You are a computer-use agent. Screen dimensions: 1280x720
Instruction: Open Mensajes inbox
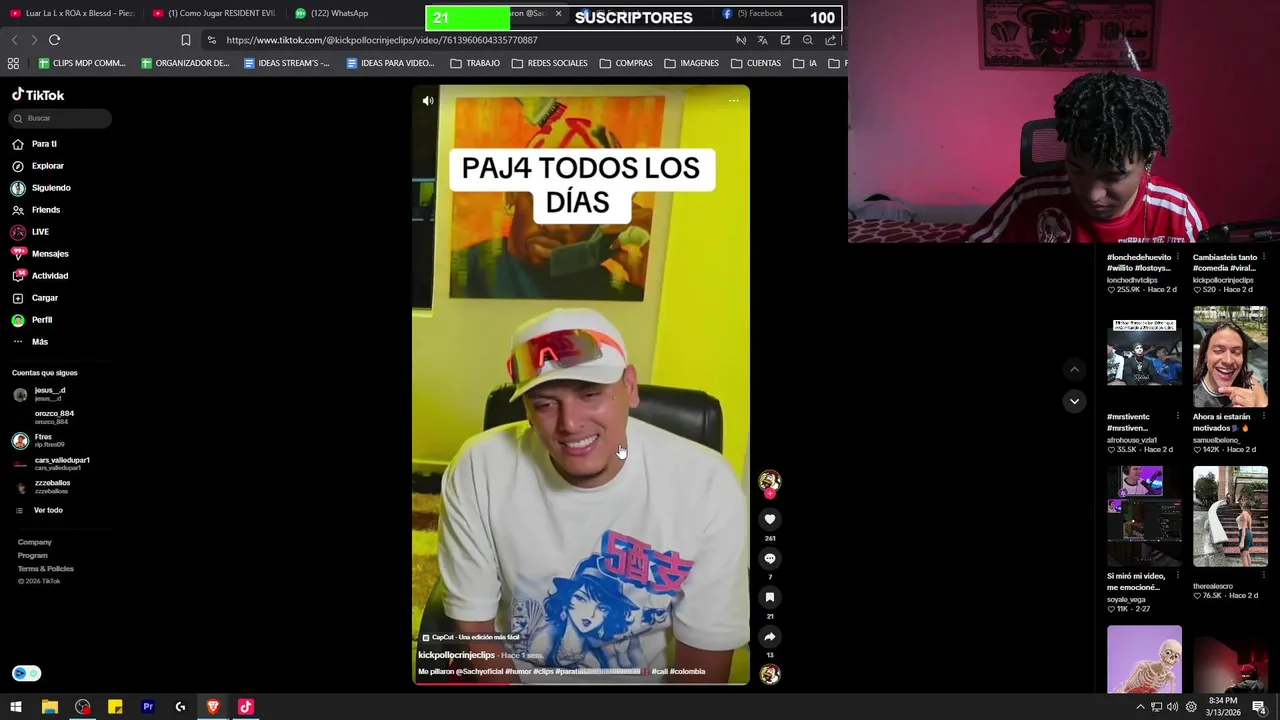coord(40,254)
